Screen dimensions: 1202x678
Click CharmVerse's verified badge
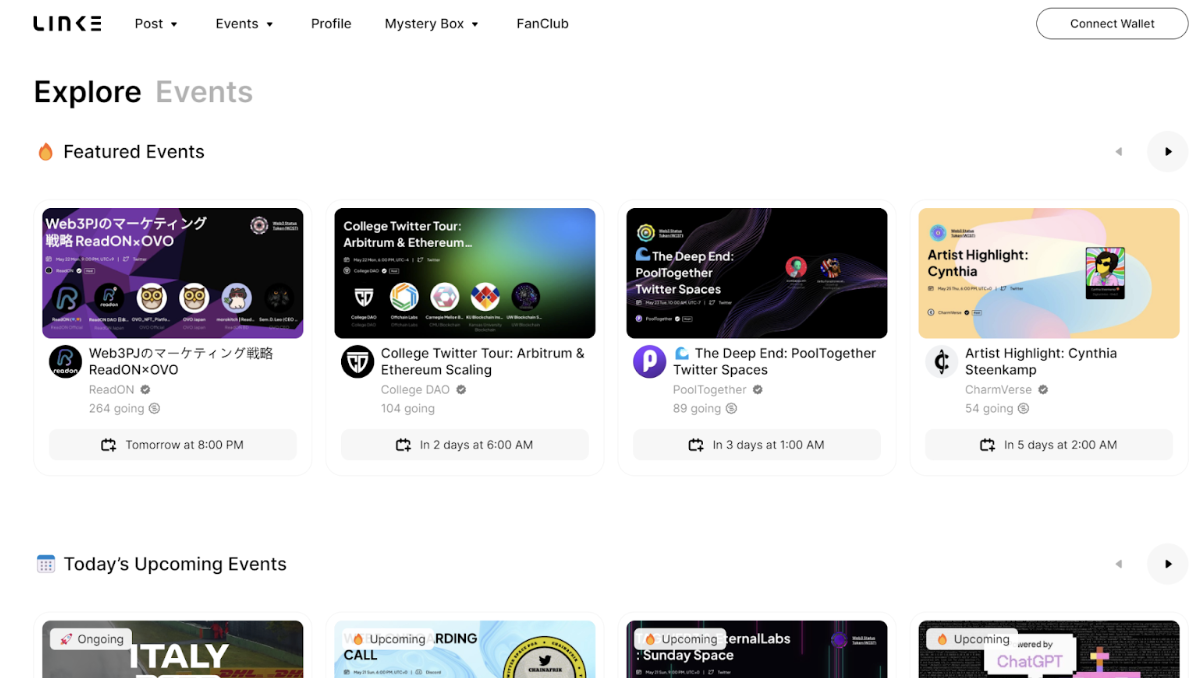point(1043,390)
